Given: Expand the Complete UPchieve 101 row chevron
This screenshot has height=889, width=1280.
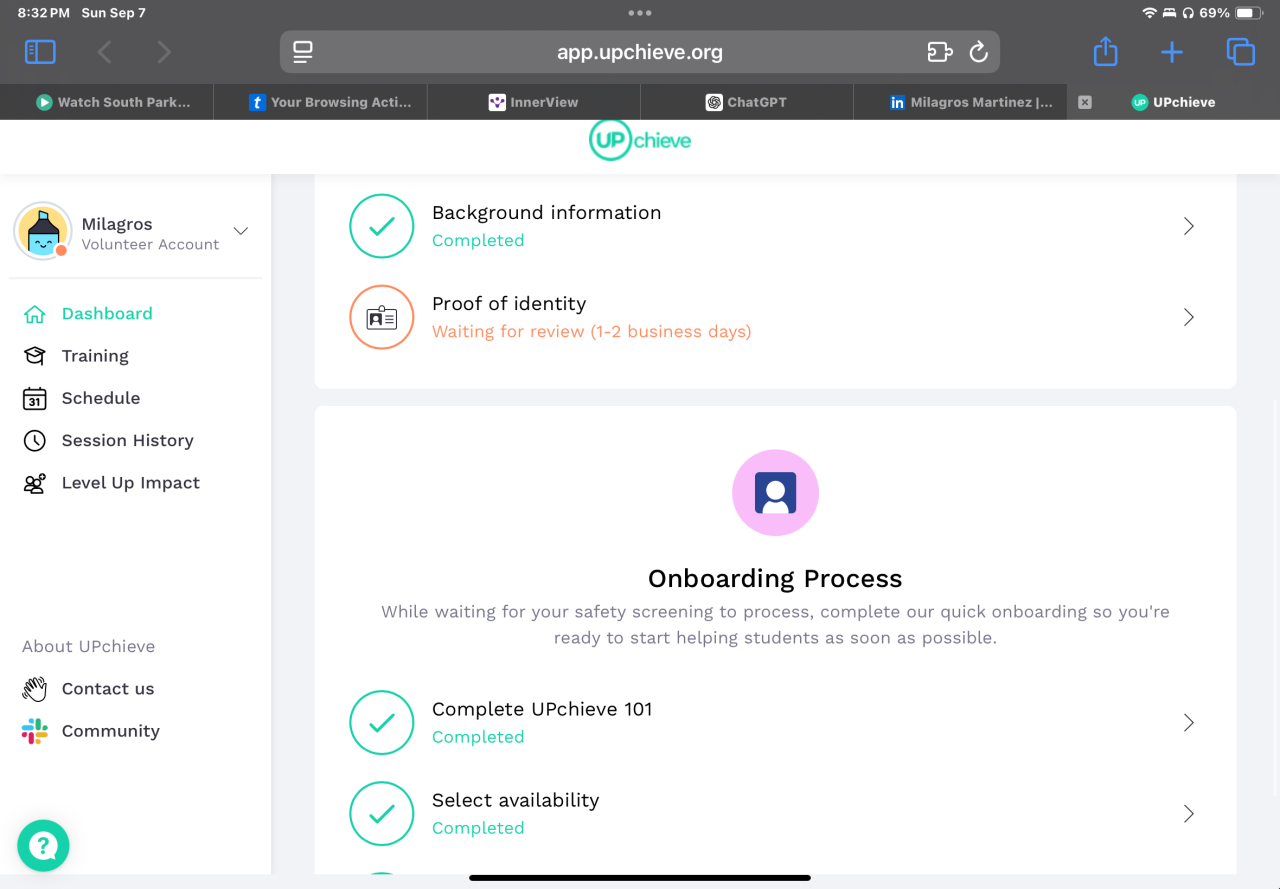Looking at the screenshot, I should (x=1189, y=723).
